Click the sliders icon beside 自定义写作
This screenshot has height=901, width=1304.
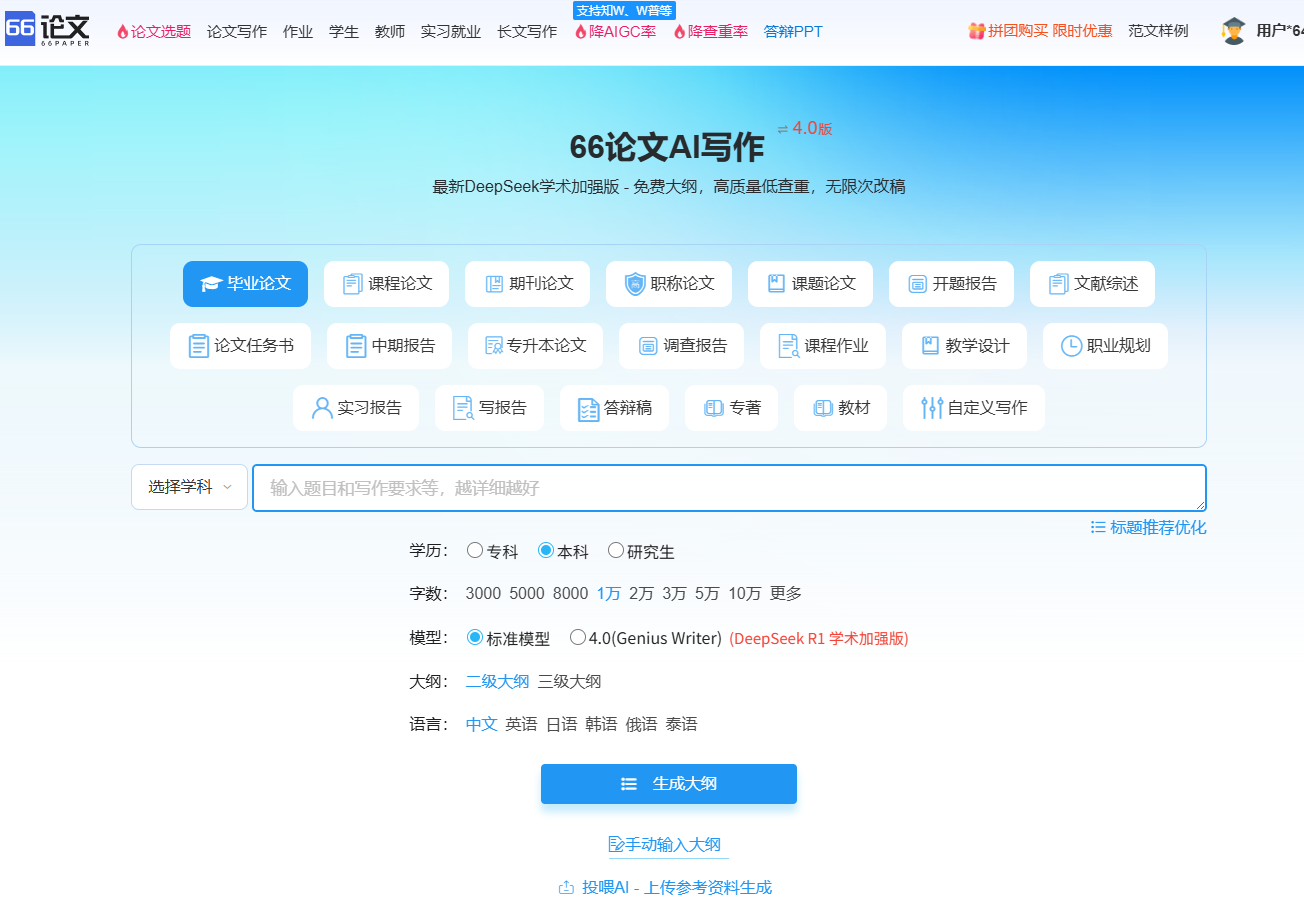click(x=932, y=408)
